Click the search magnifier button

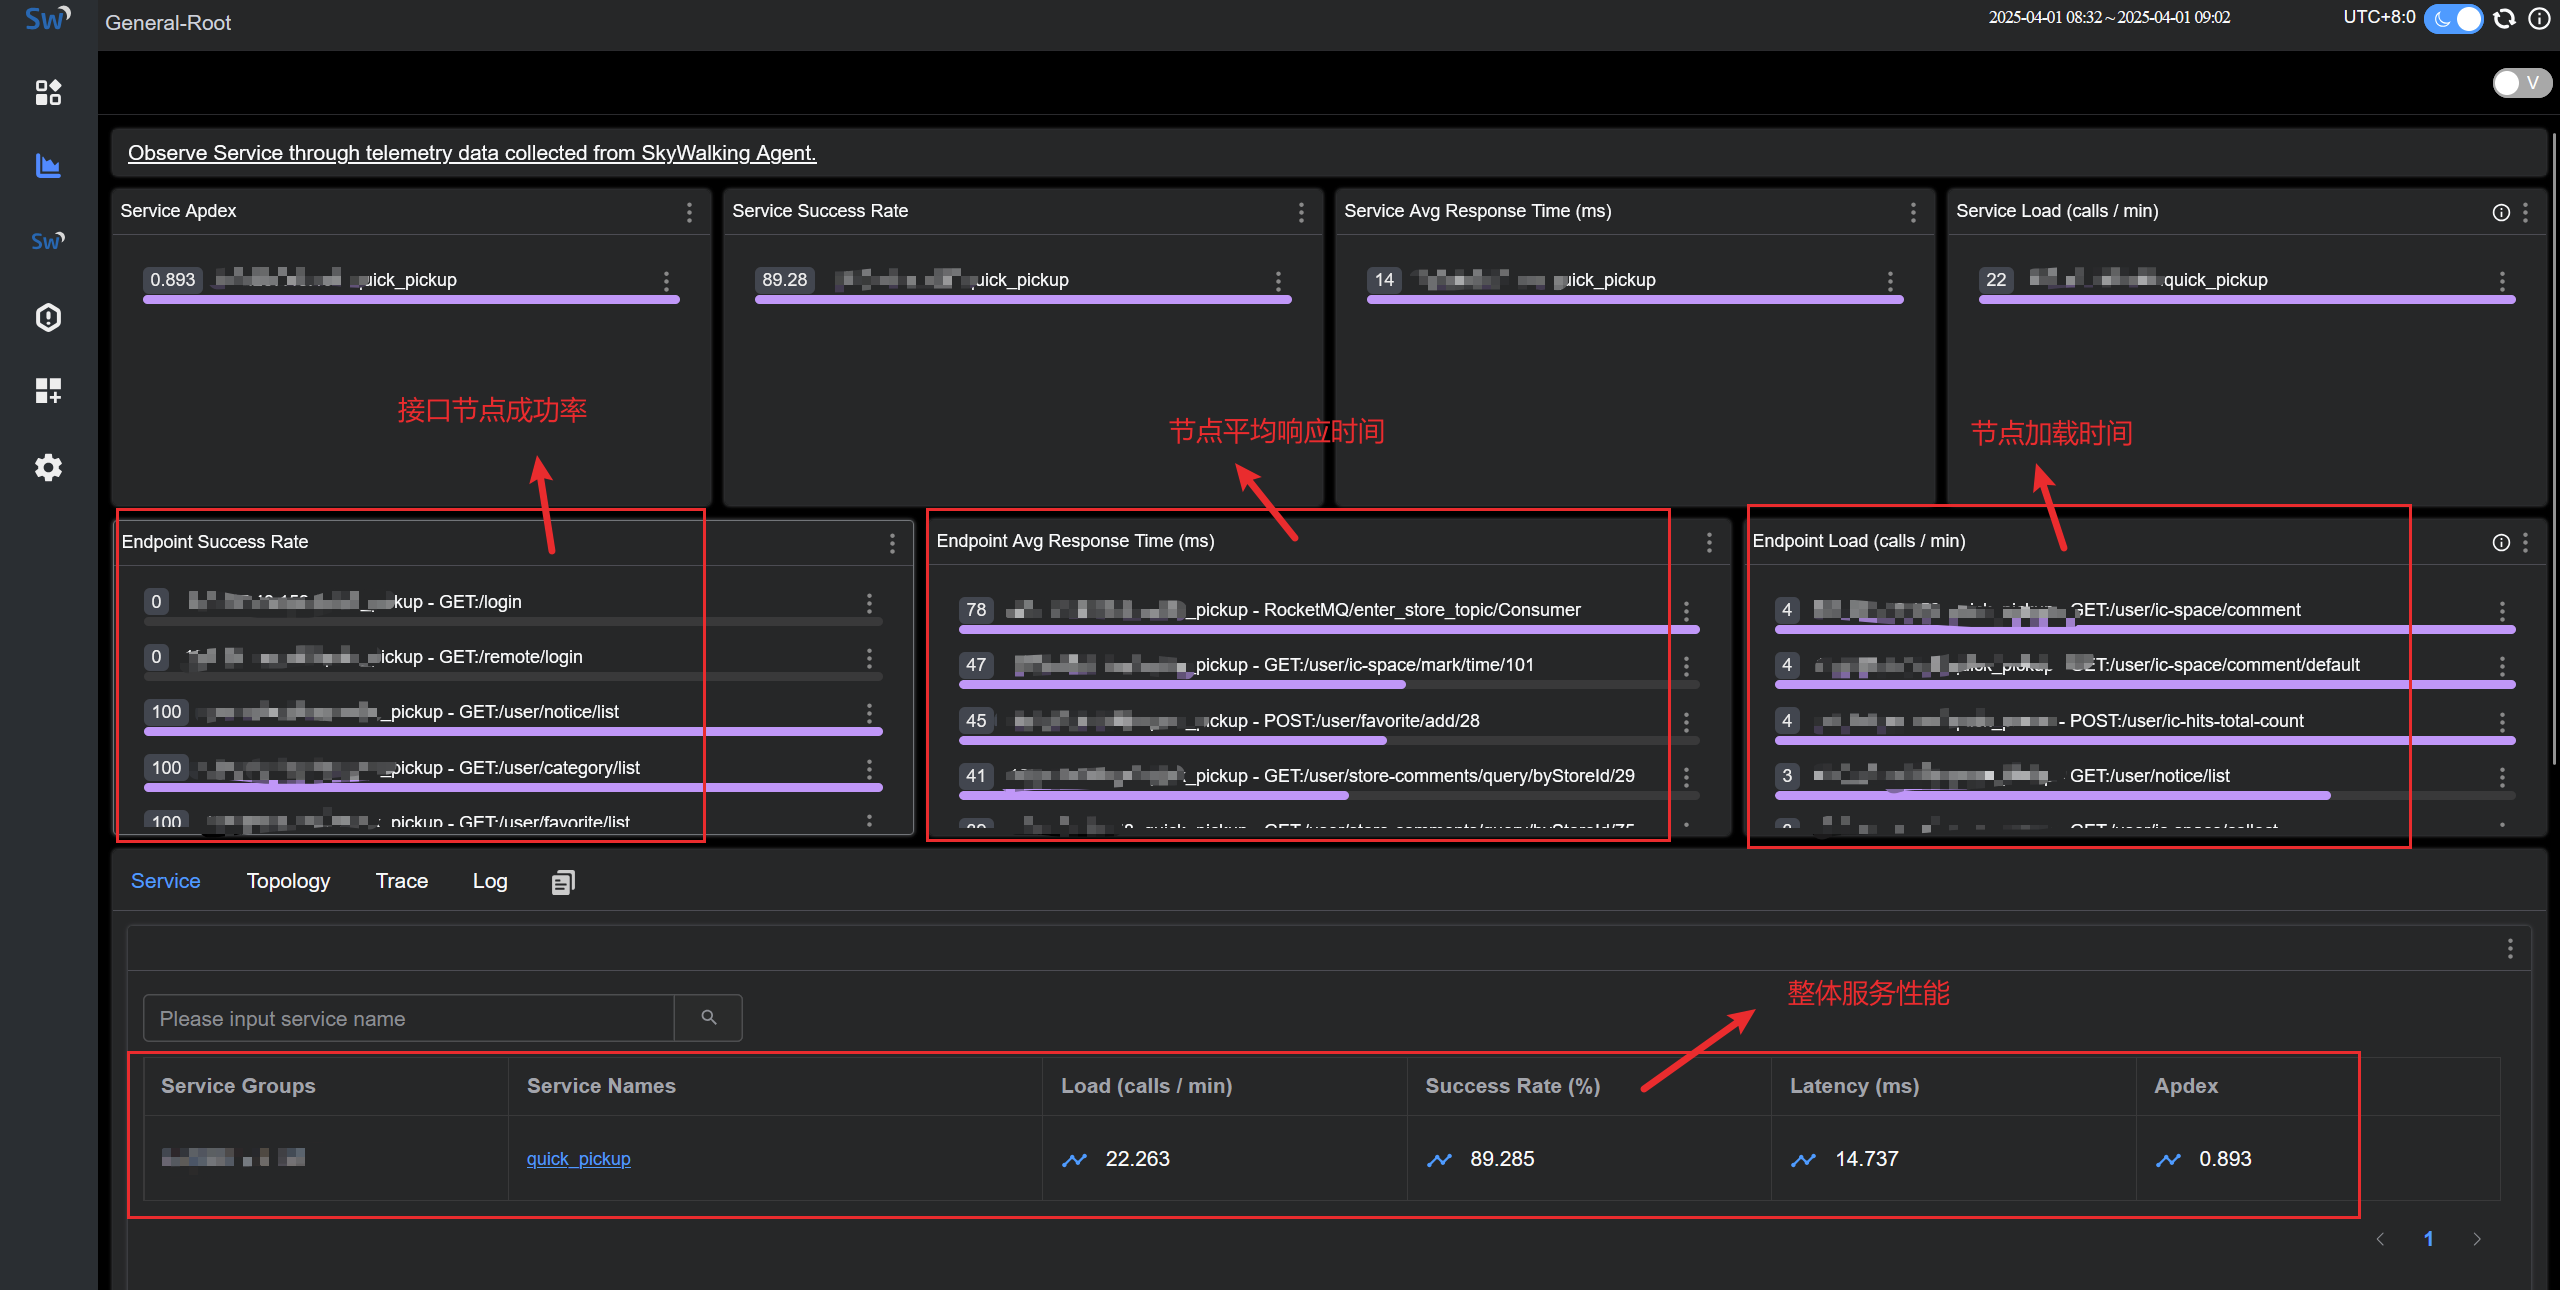708,1018
